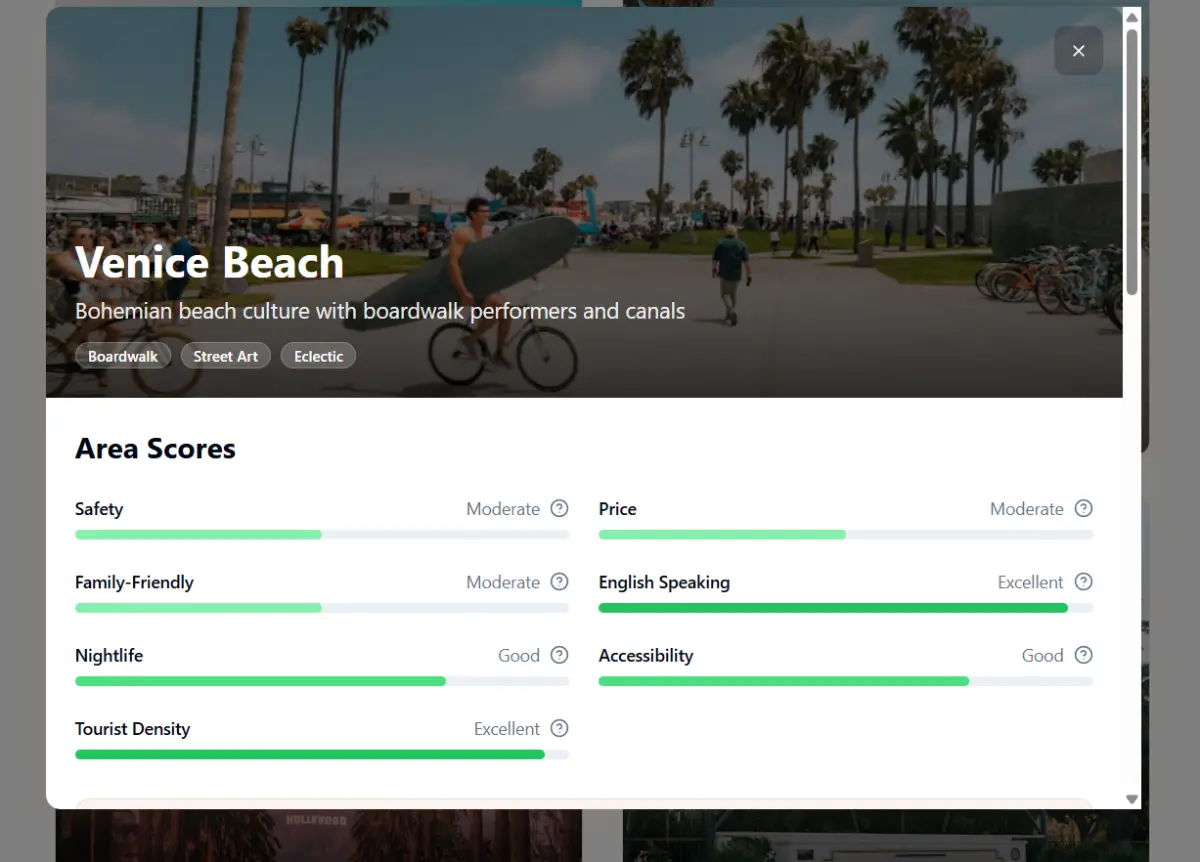Click the scrollbar up arrow
This screenshot has height=862, width=1200.
pos(1132,16)
